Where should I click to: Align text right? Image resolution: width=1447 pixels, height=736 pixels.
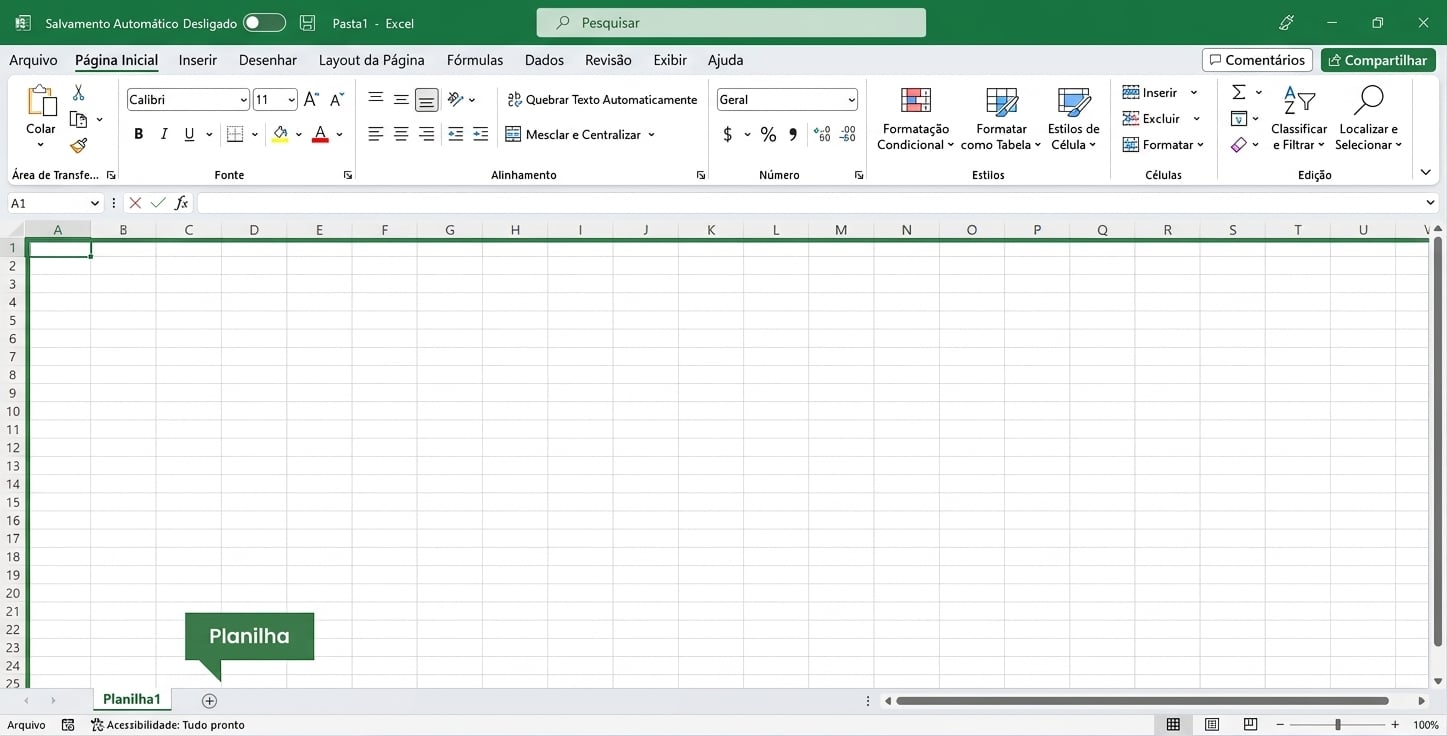[x=426, y=134]
